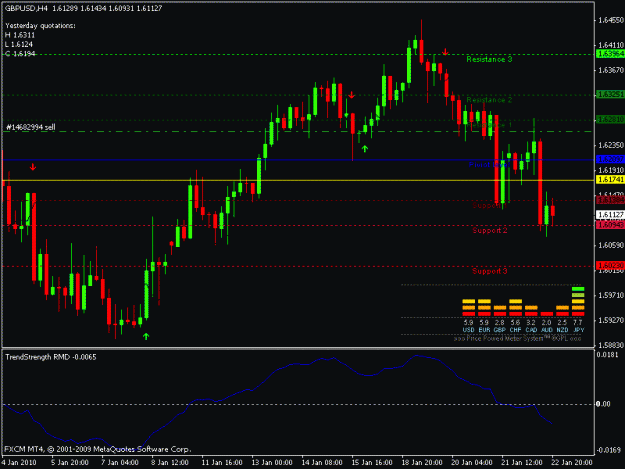
Task: Click the 1.59710 price axis value
Action: 611,295
